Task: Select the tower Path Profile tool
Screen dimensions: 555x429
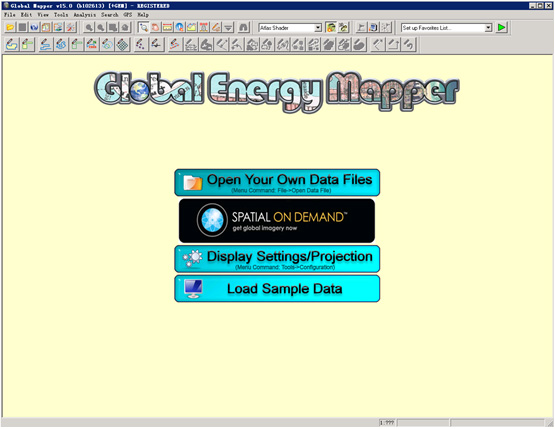Action: pyautogui.click(x=204, y=27)
